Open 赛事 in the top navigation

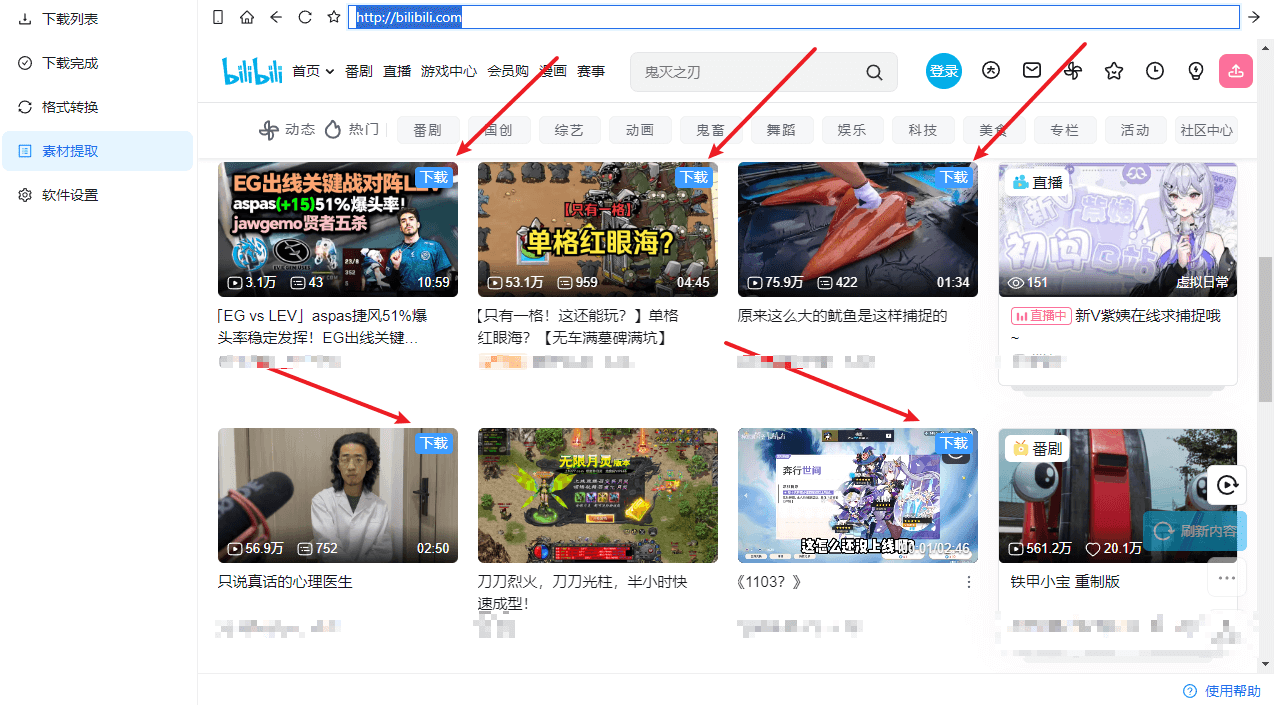(591, 71)
